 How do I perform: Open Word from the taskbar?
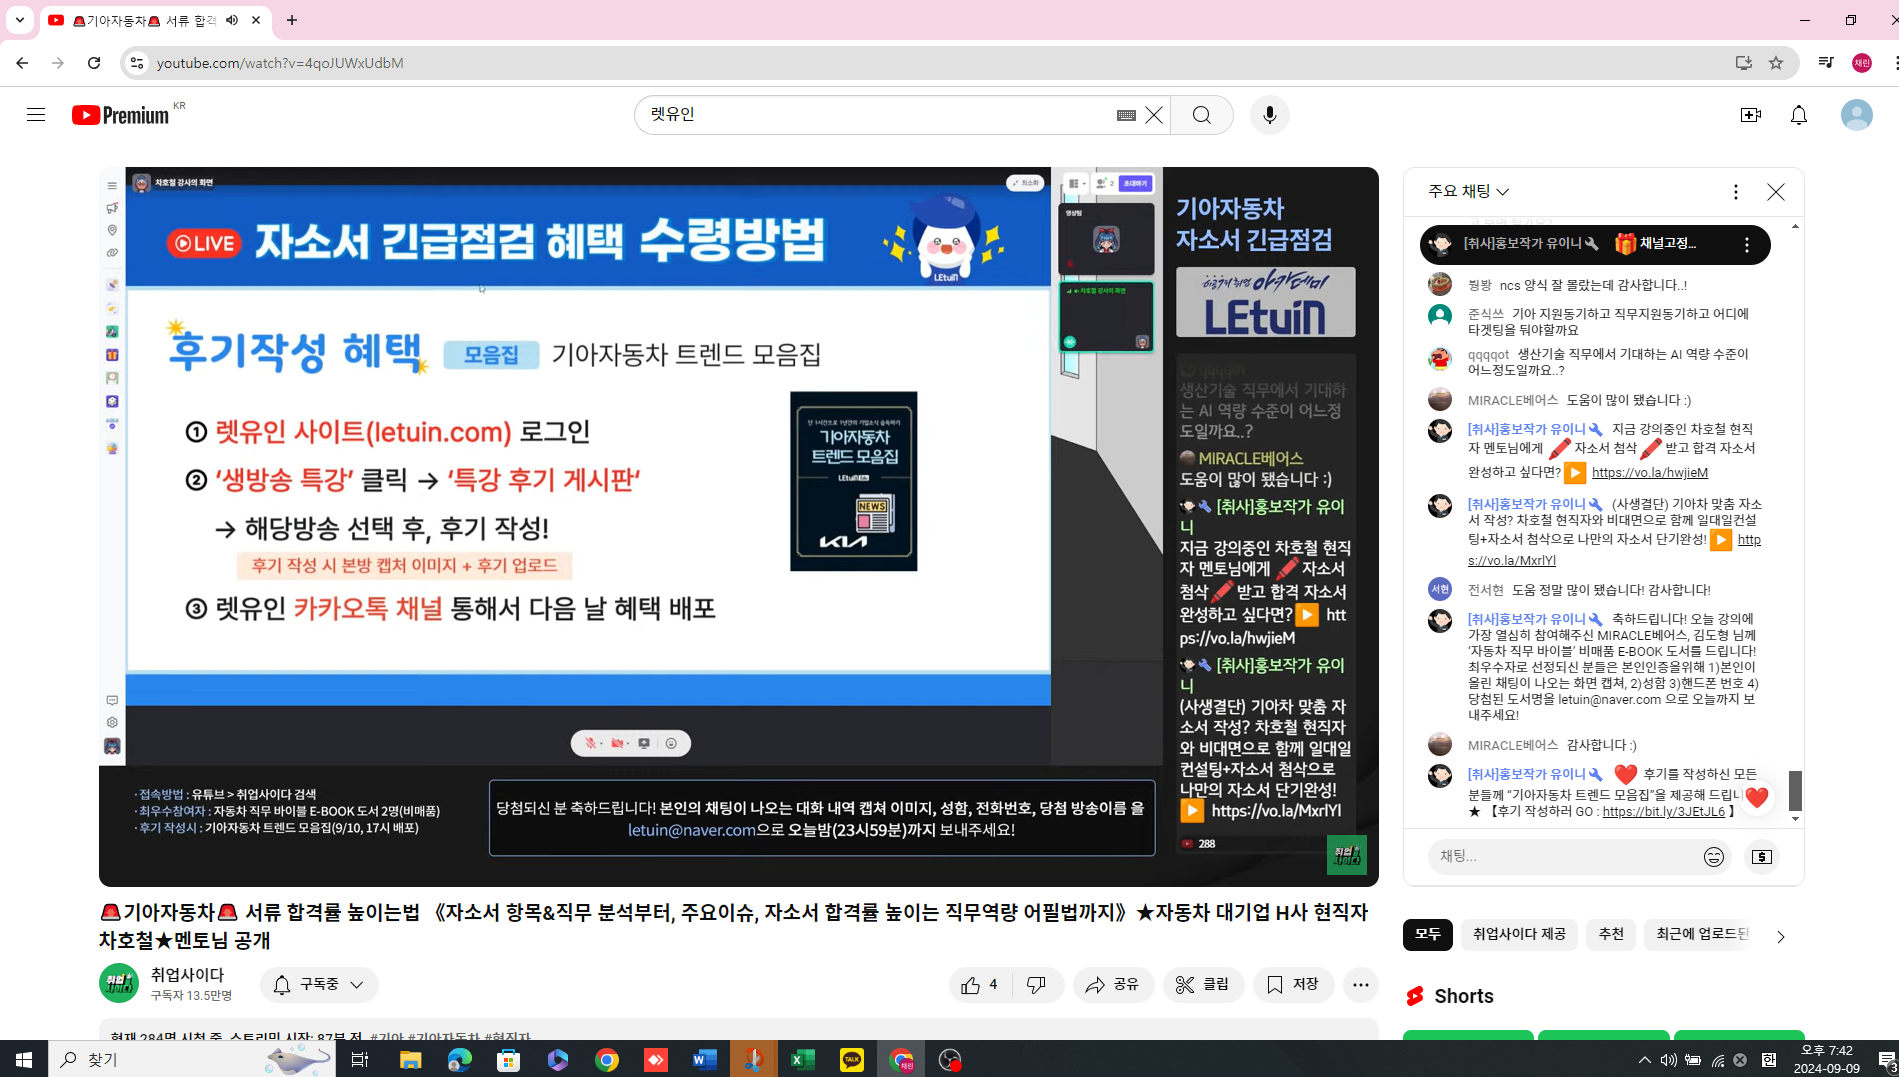tap(704, 1059)
